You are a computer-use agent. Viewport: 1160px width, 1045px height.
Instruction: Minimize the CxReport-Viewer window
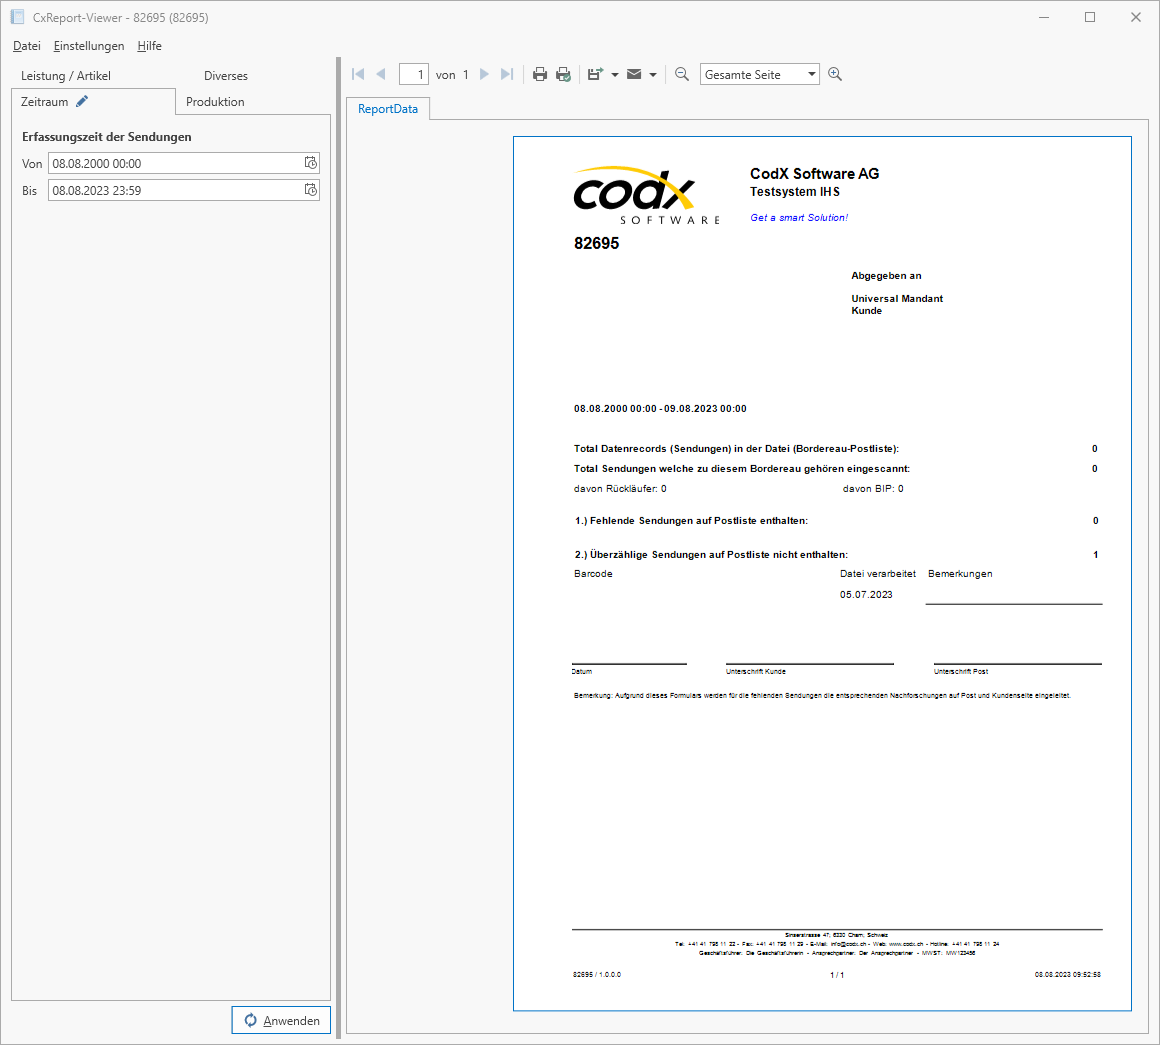tap(1044, 17)
